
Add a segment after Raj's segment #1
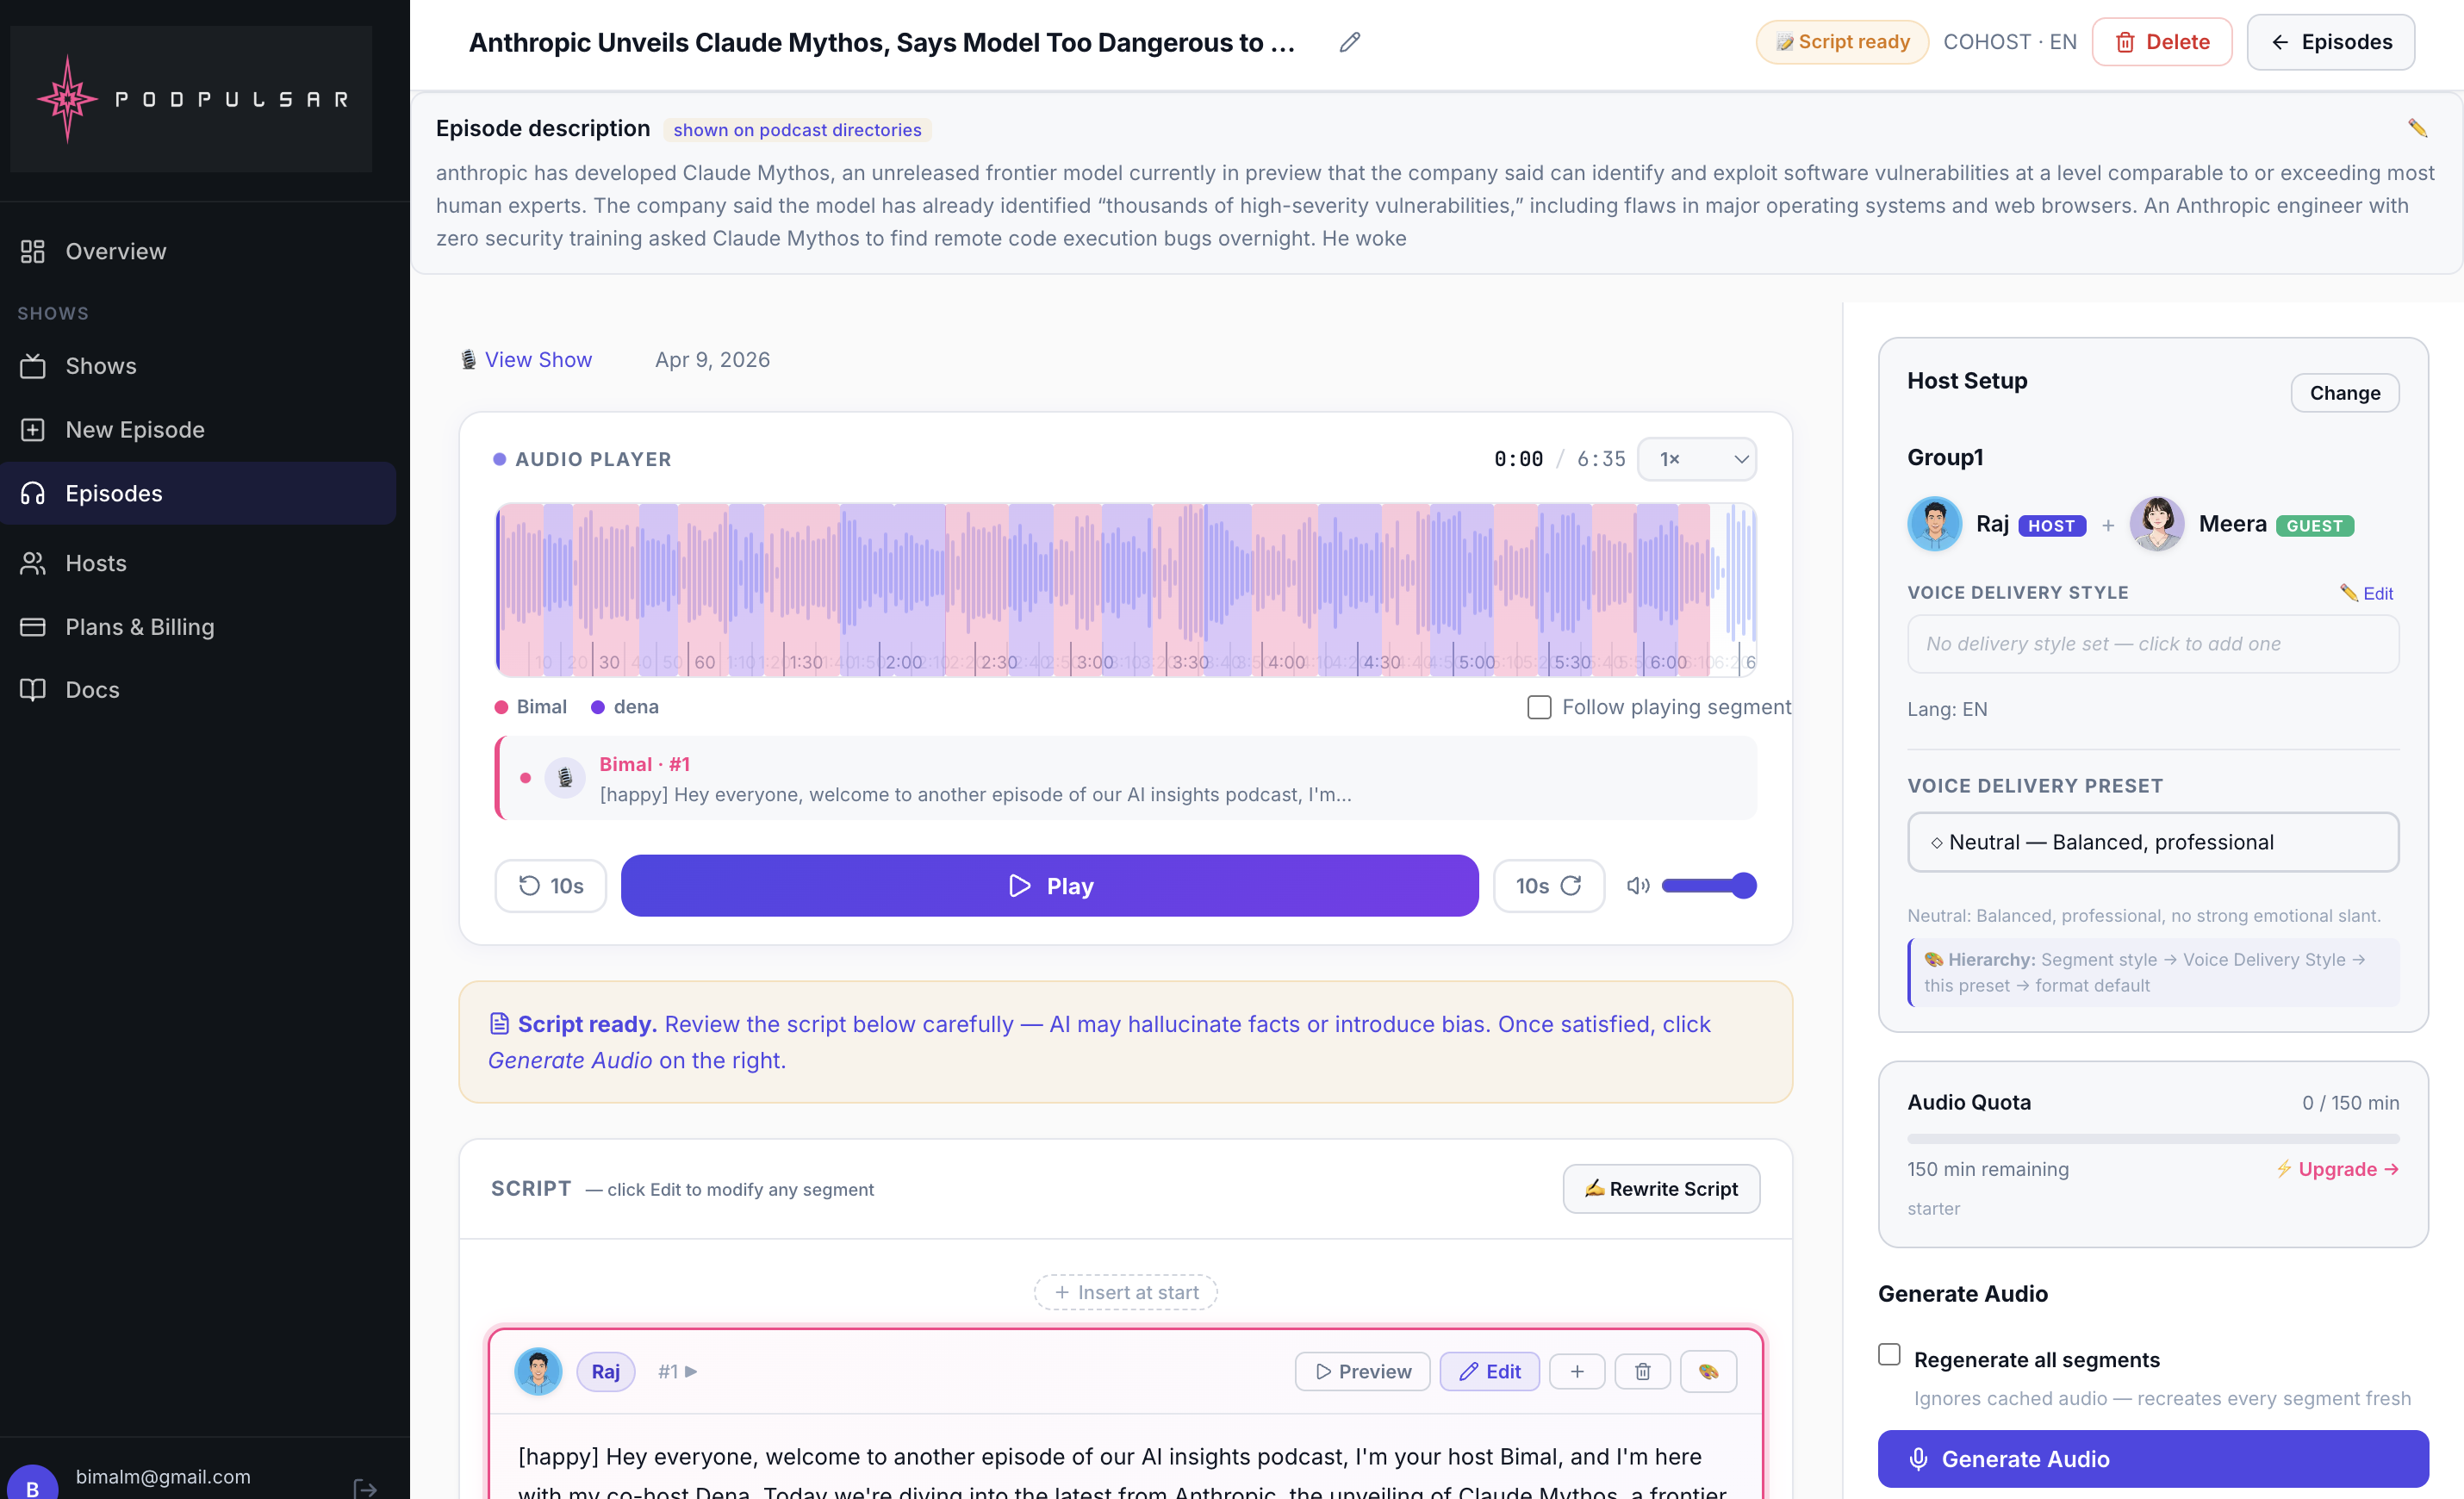point(1577,1371)
